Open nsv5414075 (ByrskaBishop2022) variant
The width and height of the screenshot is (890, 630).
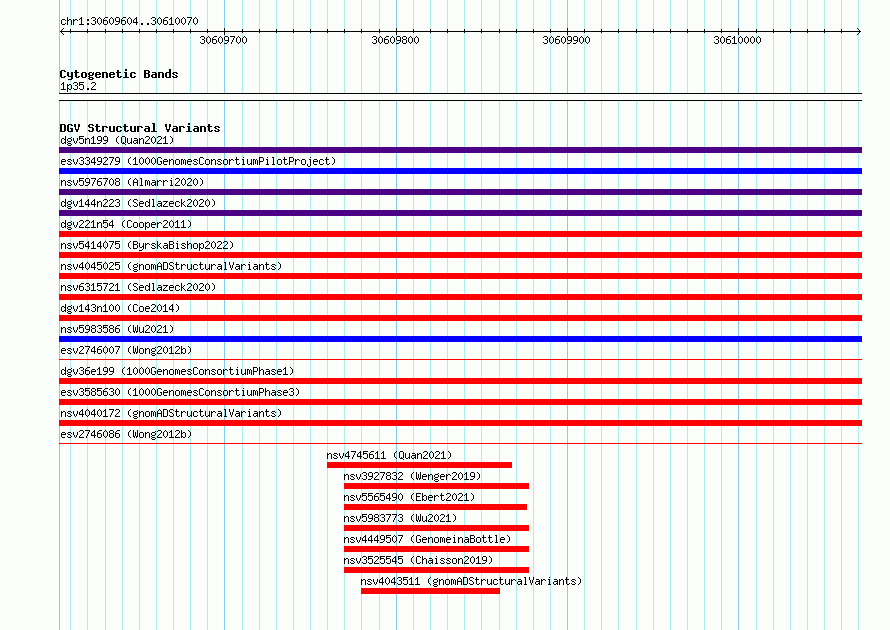click(147, 245)
